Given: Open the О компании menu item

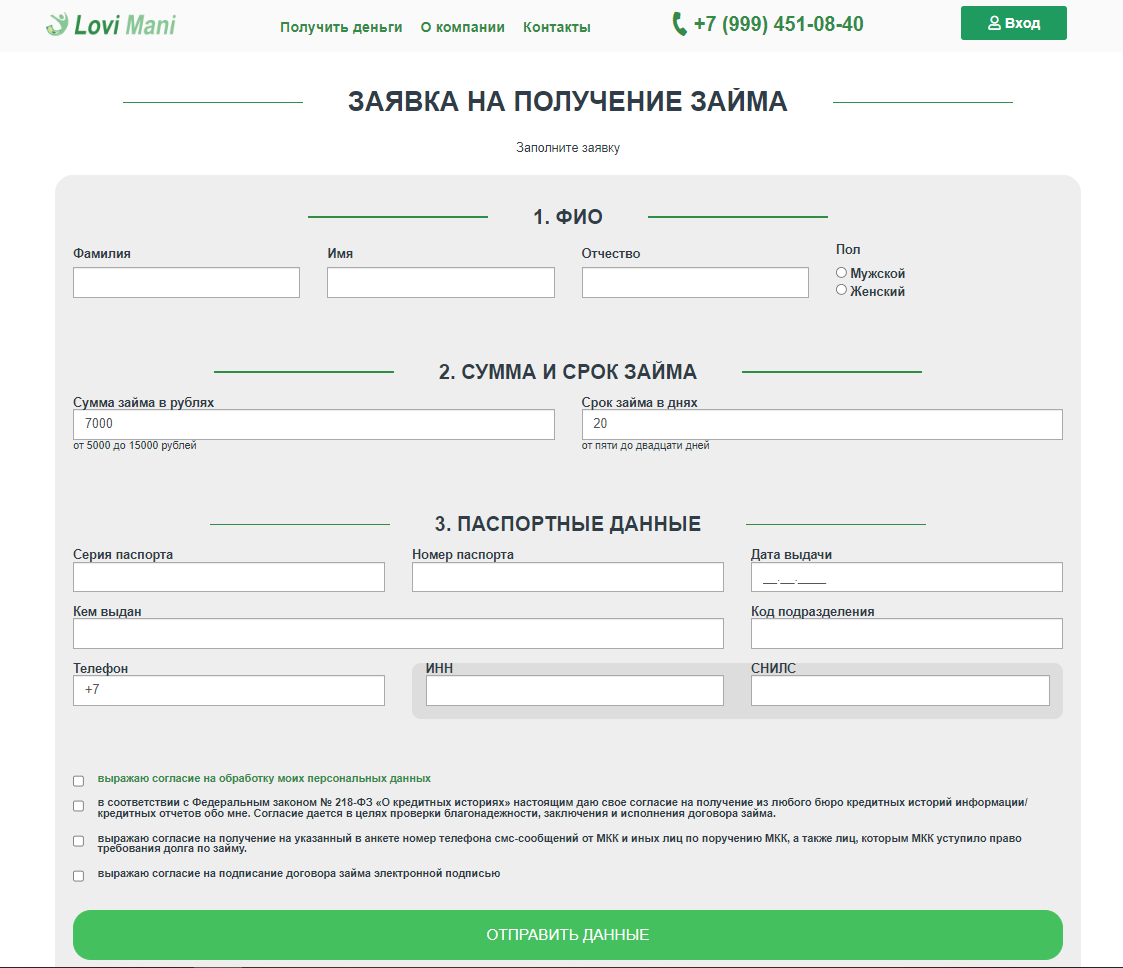Looking at the screenshot, I should 463,27.
